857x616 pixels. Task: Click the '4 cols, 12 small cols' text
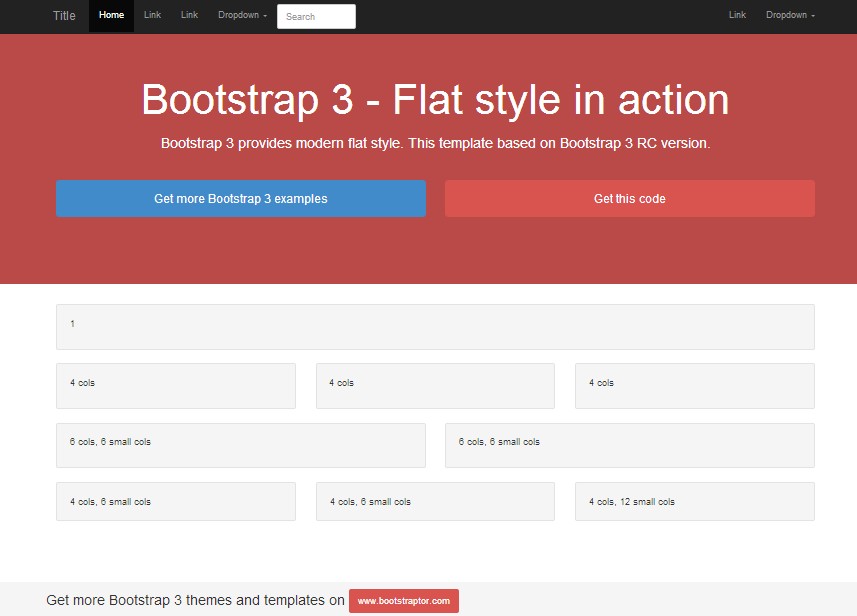[x=632, y=502]
